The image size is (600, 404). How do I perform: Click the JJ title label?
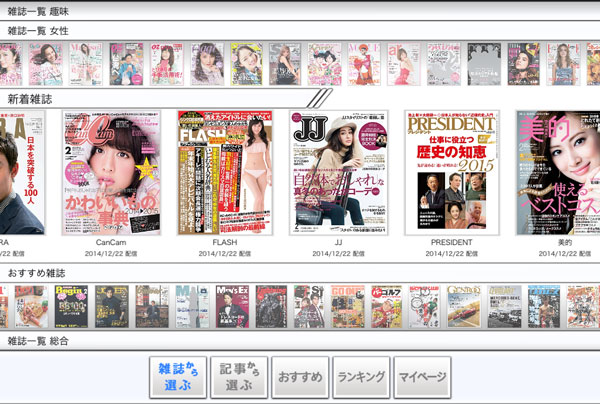[338, 242]
